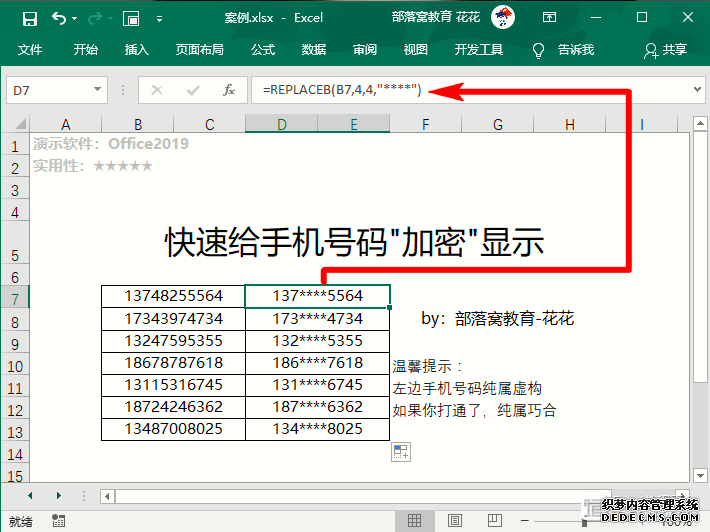Screen dimensions: 710x532
Task: Click the Insert Function fx icon
Action: click(228, 90)
